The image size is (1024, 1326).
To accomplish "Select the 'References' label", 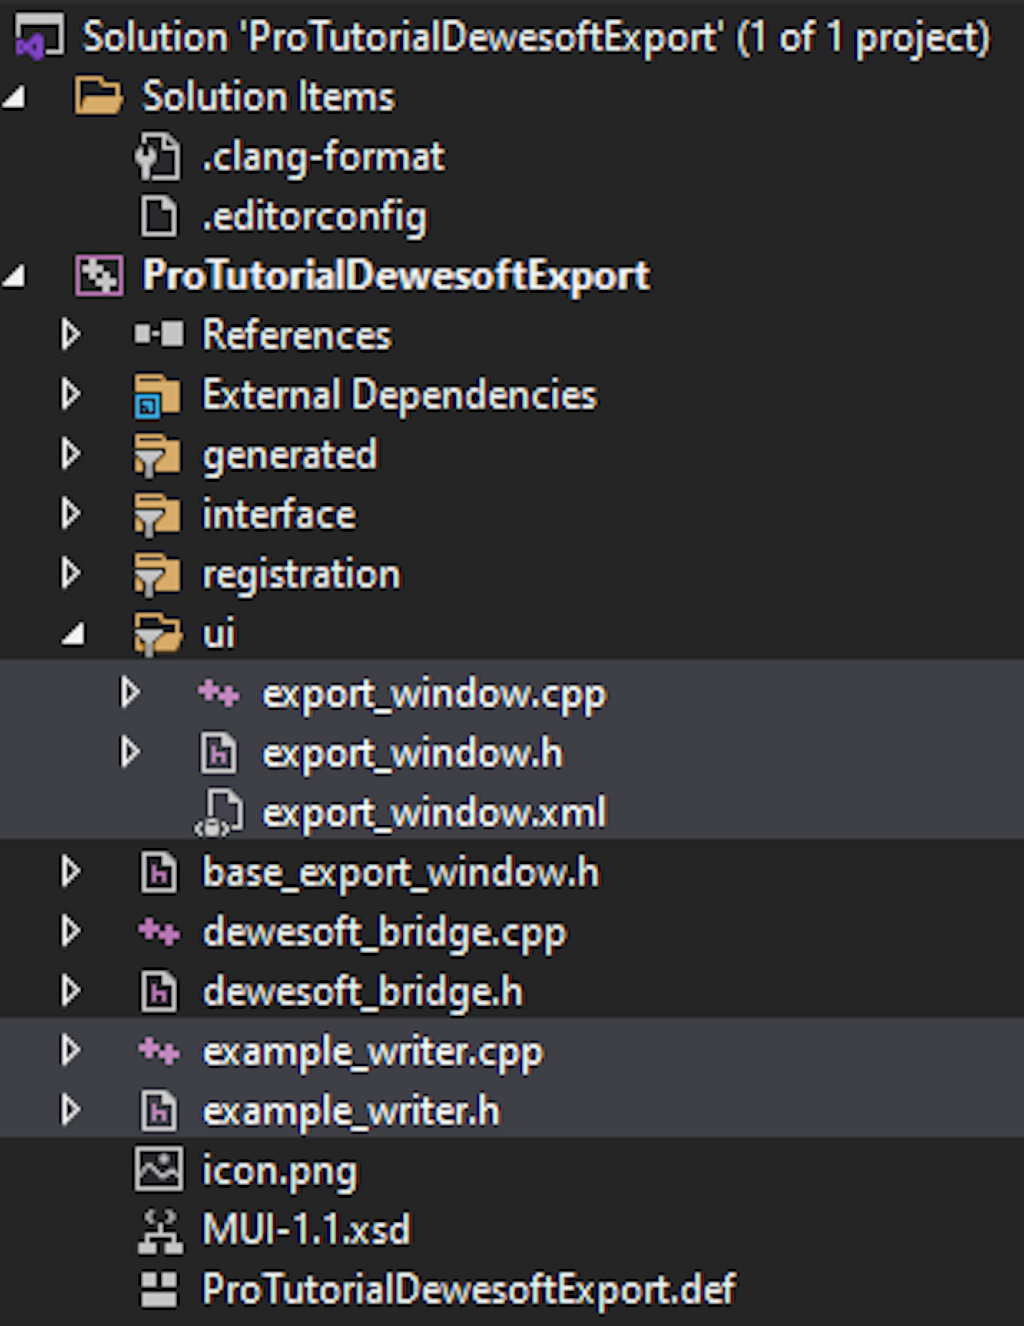I will 297,335.
